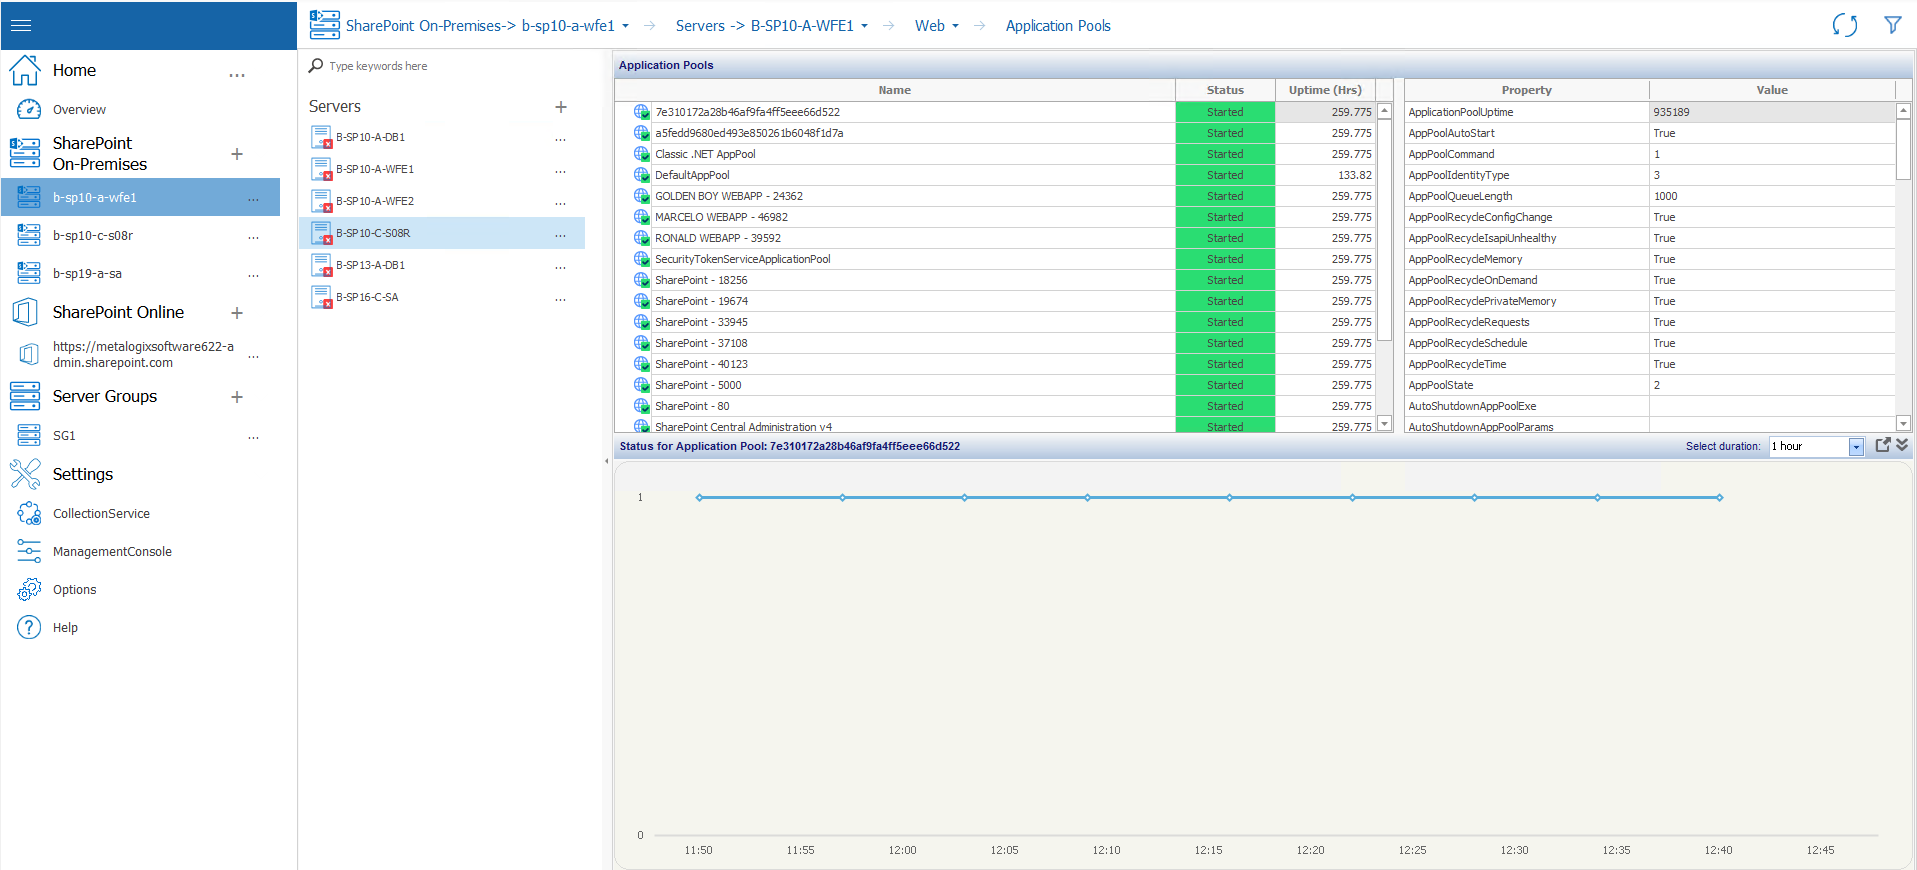Pop out the status chart window icon
This screenshot has height=870, width=1917.
click(1882, 446)
